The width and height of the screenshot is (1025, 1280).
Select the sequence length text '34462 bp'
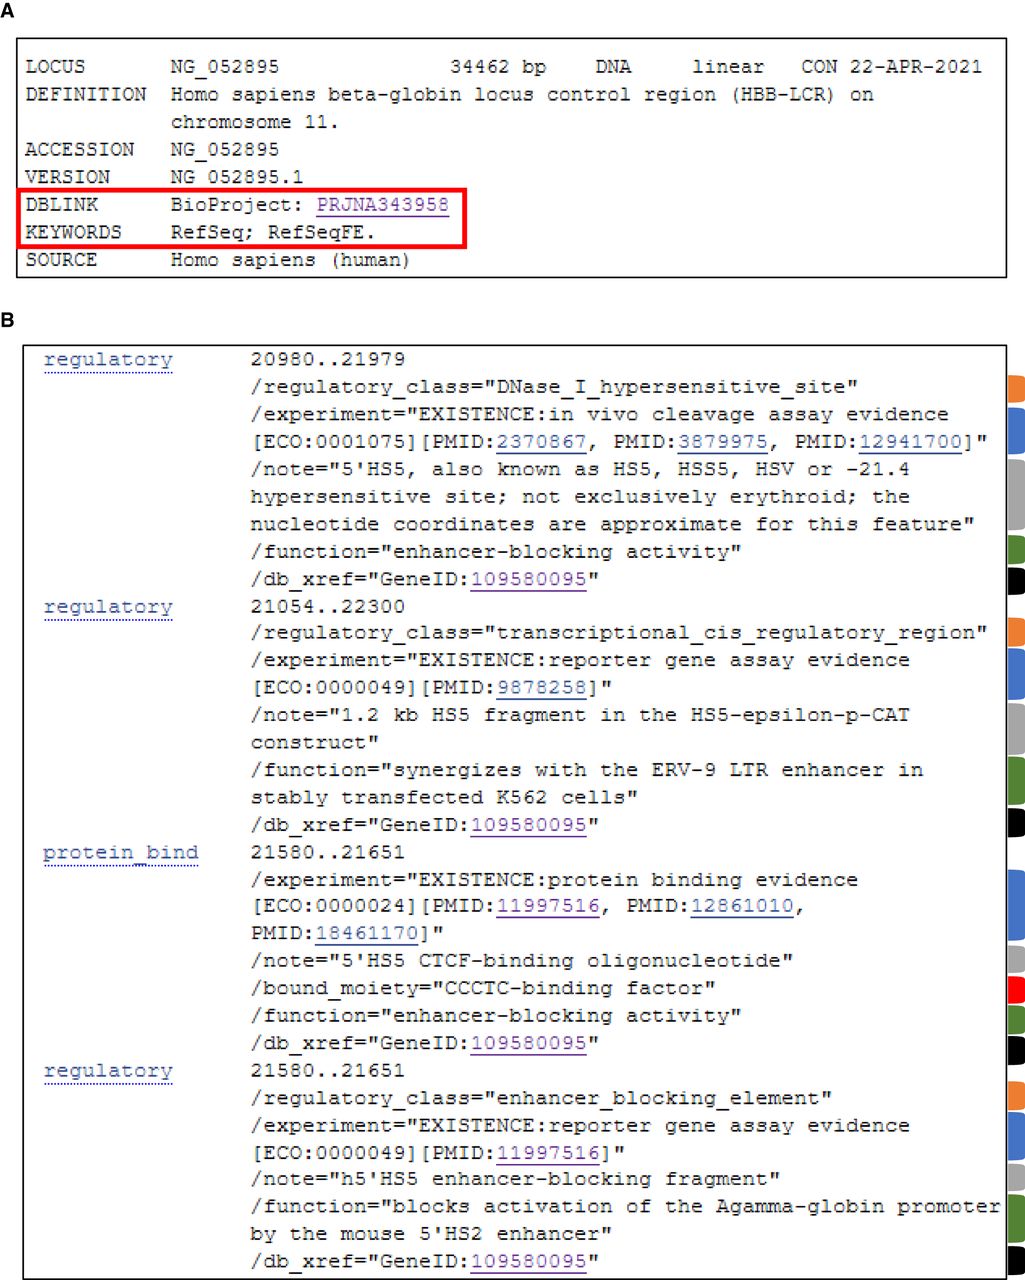coord(498,67)
